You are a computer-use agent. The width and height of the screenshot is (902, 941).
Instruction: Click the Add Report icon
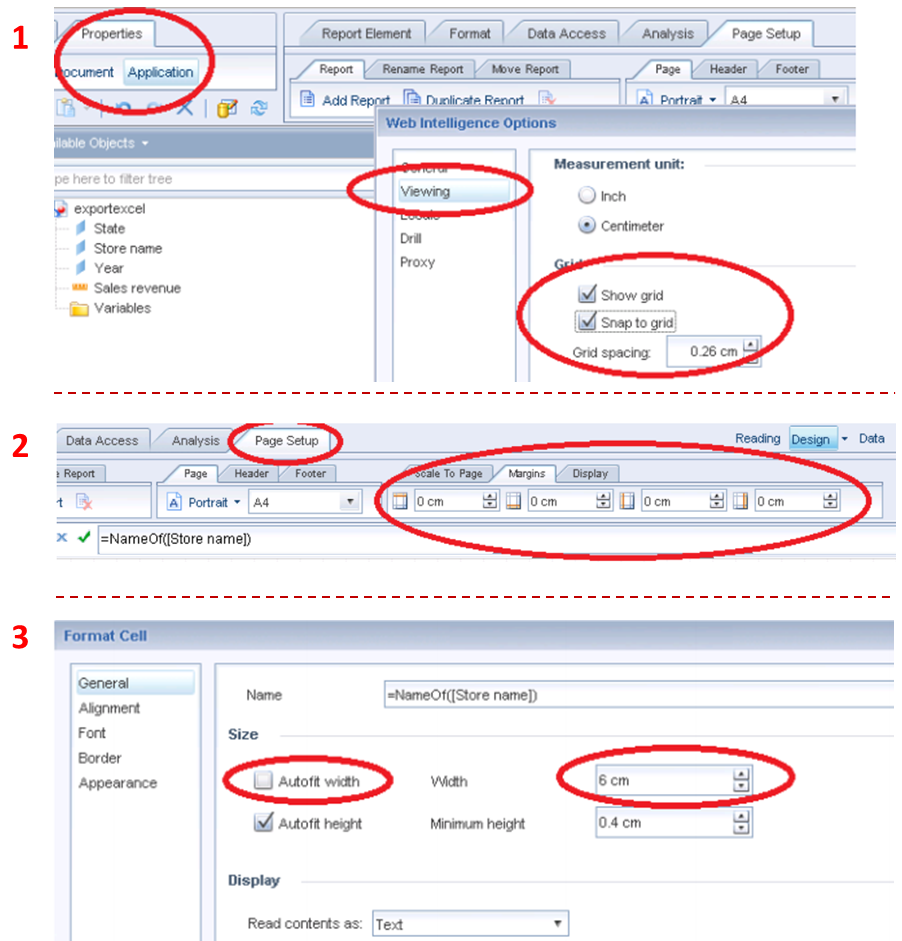point(308,100)
